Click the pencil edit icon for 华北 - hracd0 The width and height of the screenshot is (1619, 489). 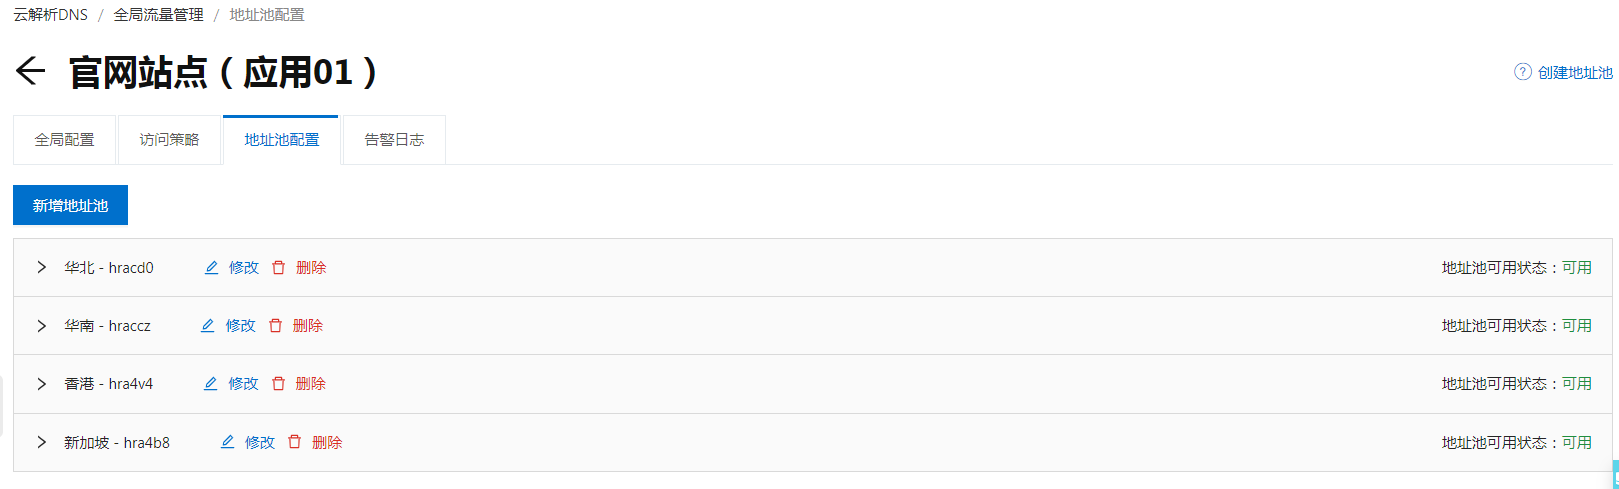point(211,268)
